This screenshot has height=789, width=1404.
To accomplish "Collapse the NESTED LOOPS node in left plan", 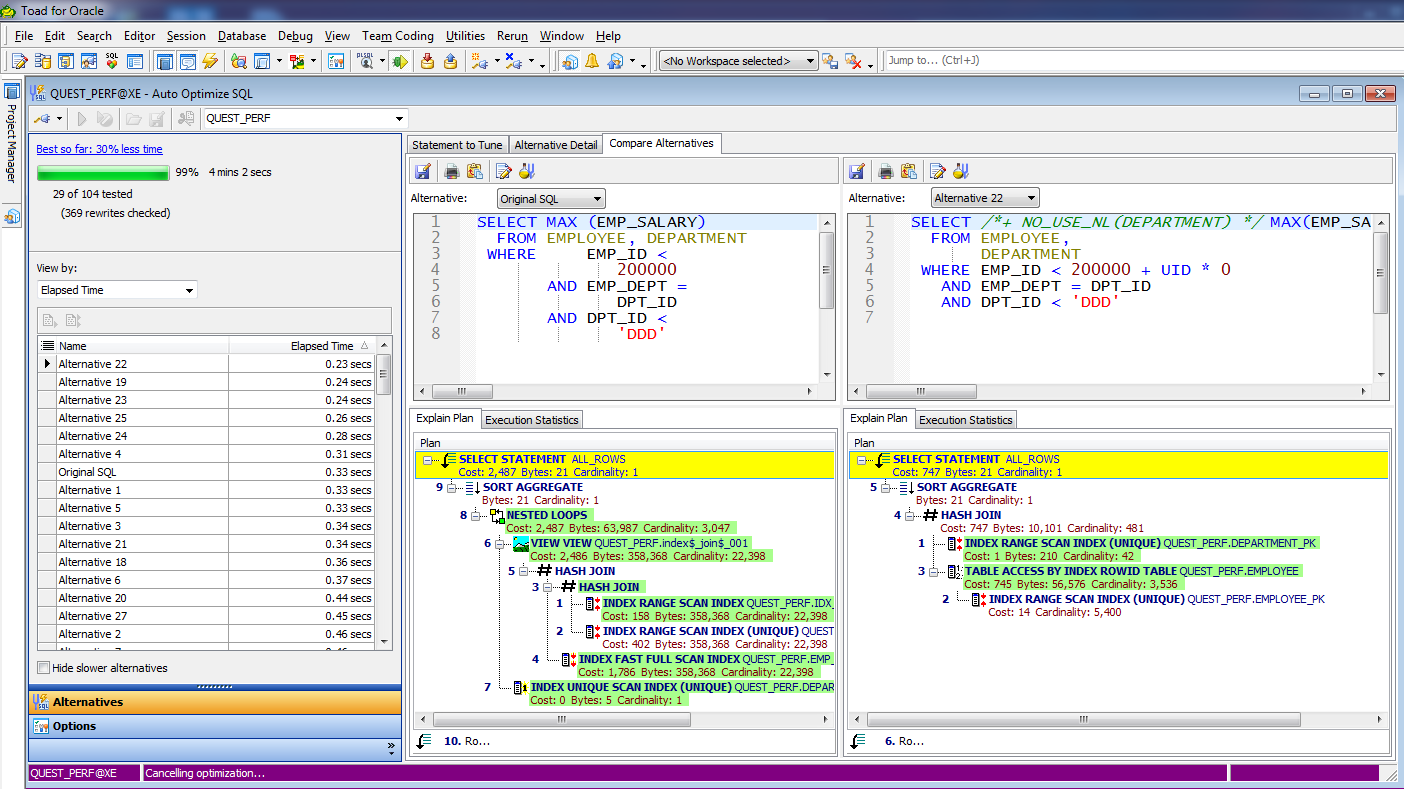I will (475, 516).
